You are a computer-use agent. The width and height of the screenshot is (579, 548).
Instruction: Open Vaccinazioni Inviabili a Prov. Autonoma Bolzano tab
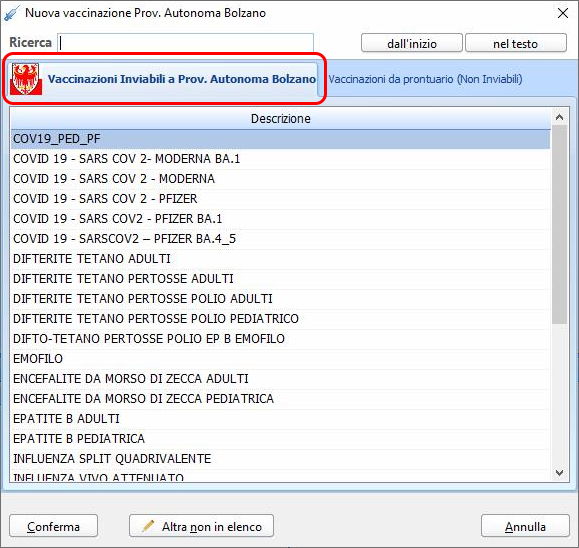click(163, 79)
